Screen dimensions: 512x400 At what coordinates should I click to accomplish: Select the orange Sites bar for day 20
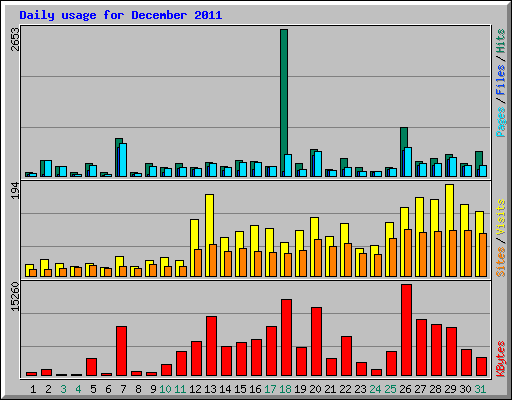point(318,258)
